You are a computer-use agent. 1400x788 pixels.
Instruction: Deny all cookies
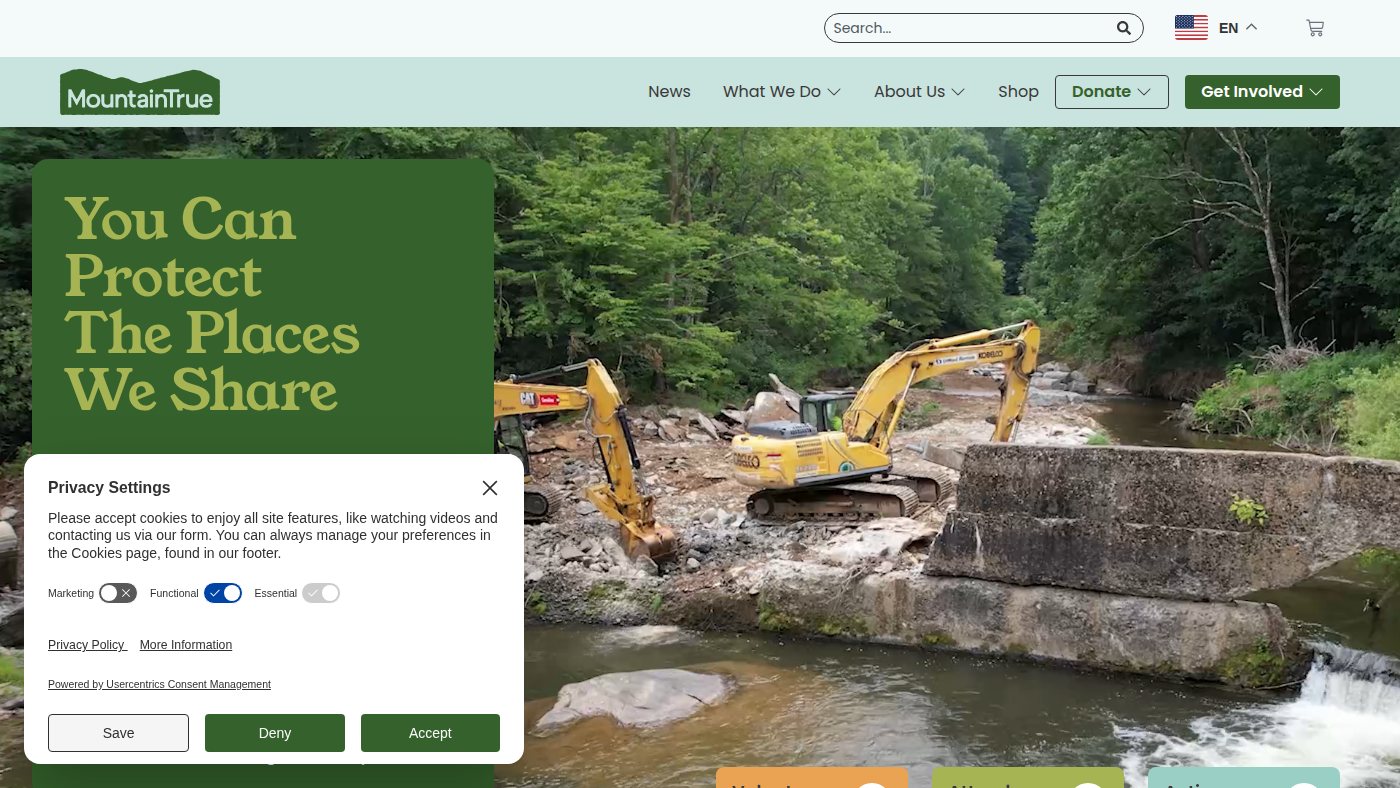click(274, 733)
